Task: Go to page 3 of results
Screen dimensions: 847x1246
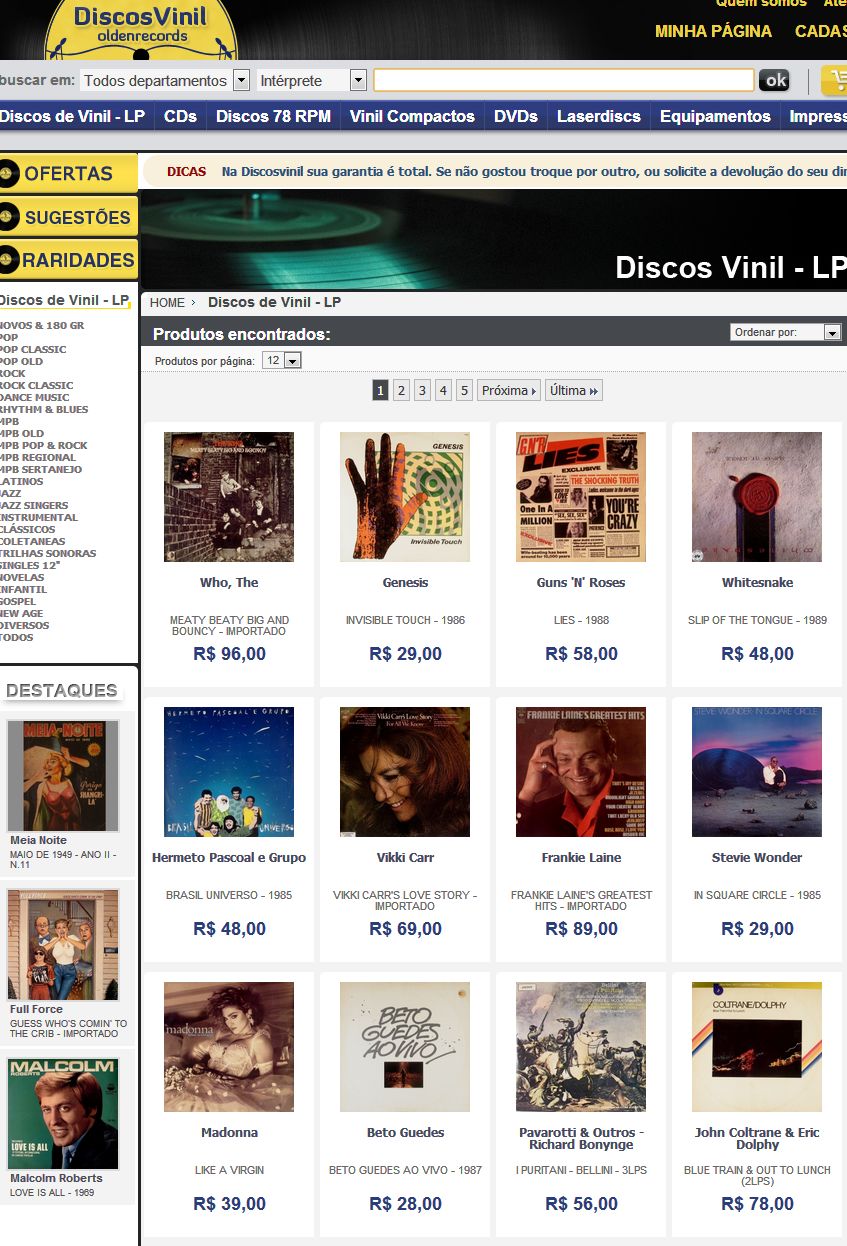Action: (x=422, y=390)
